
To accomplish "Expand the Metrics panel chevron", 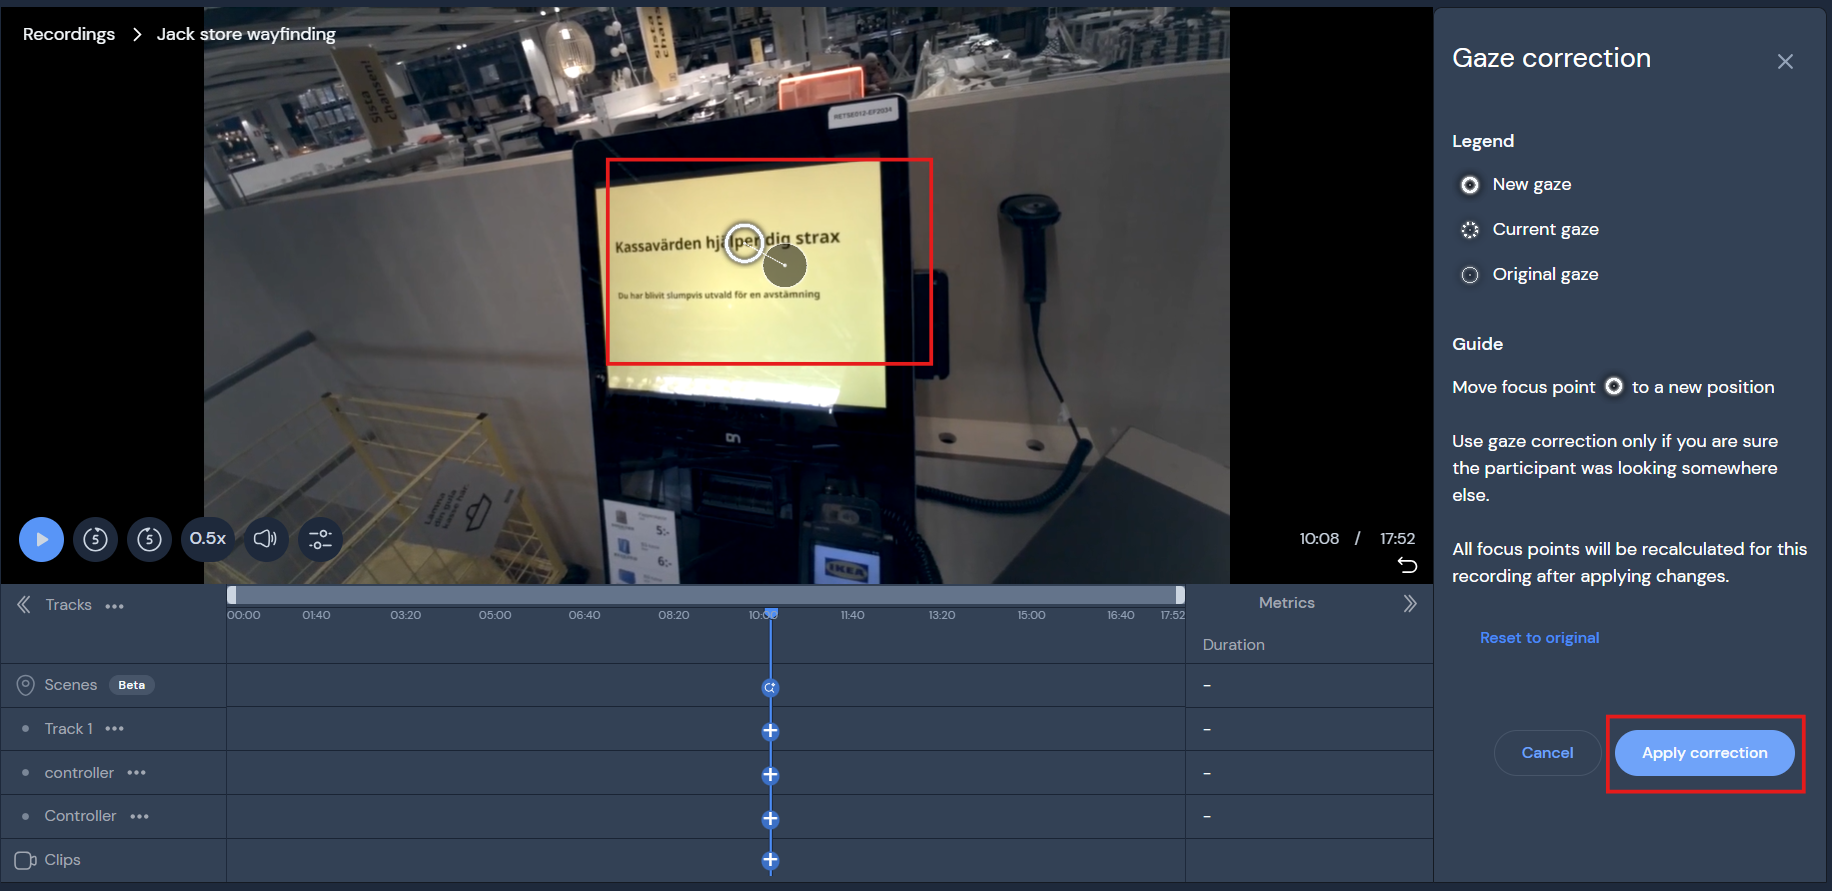I will (x=1410, y=603).
